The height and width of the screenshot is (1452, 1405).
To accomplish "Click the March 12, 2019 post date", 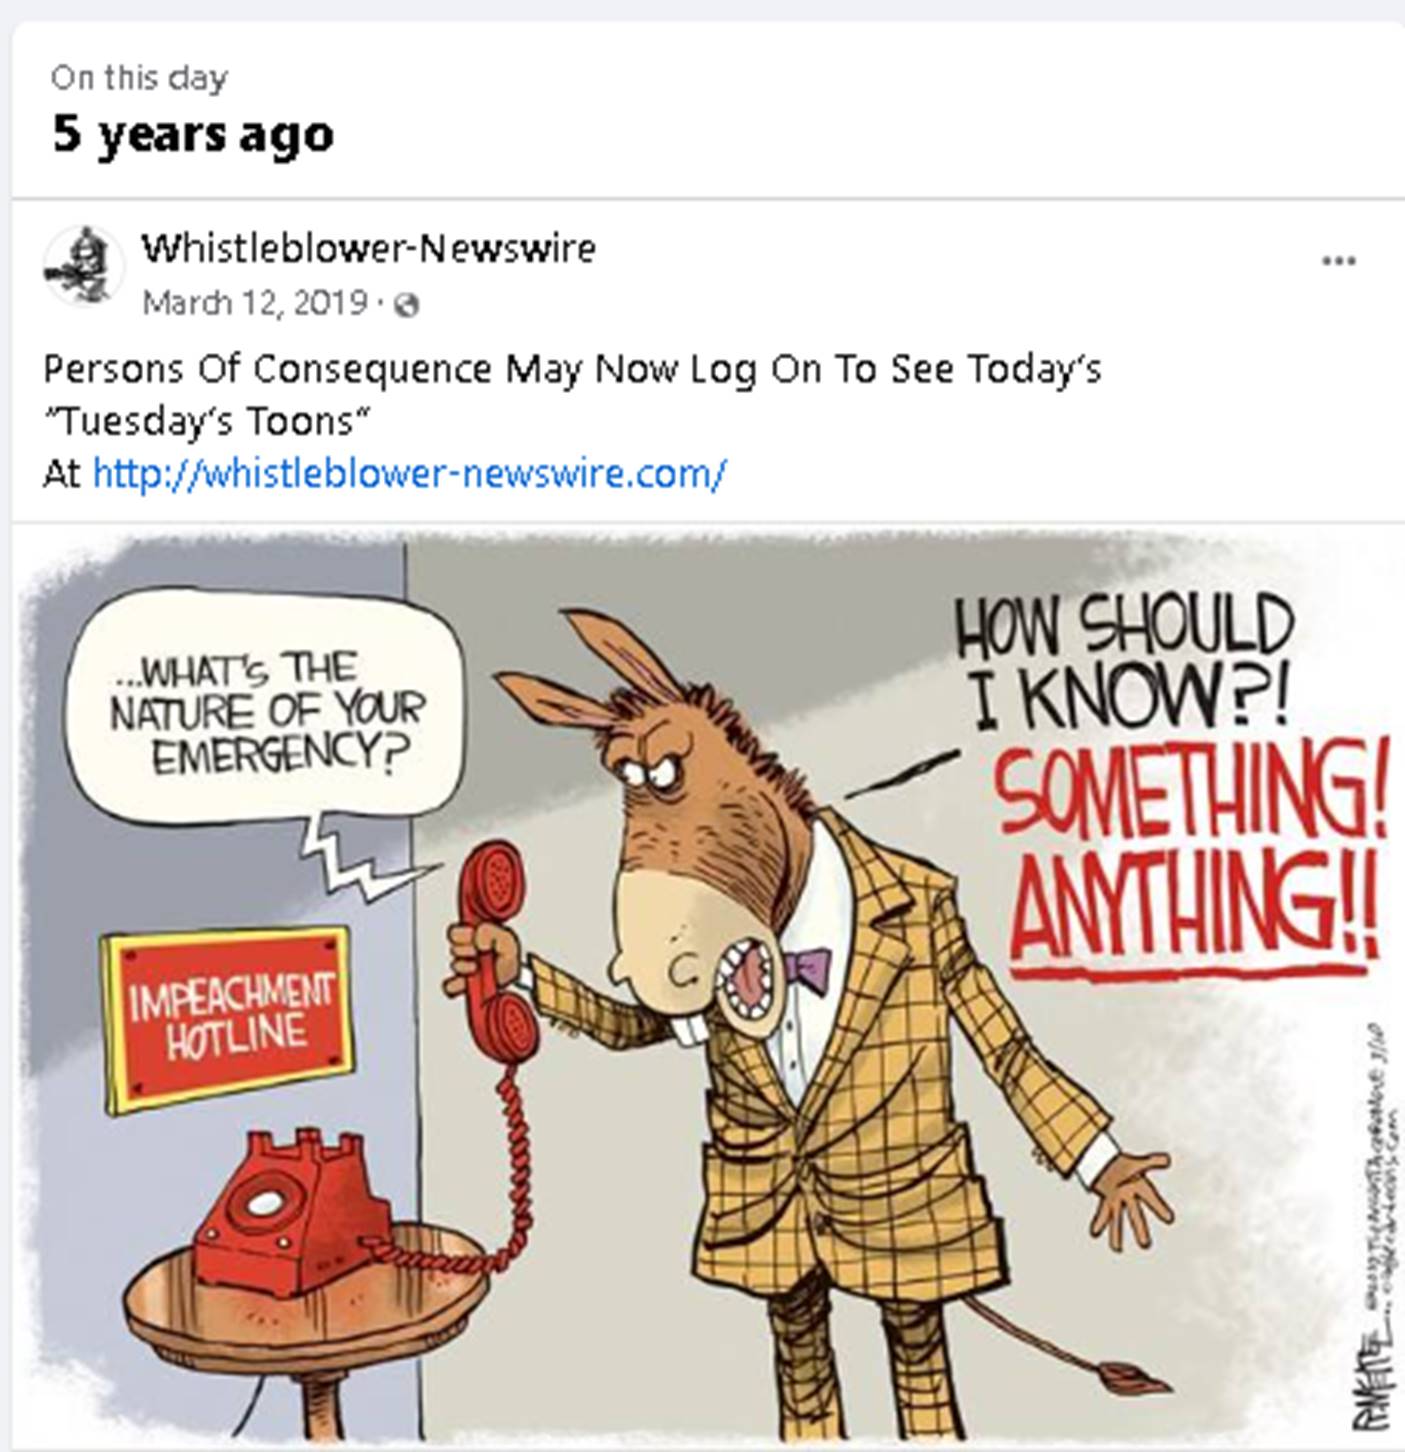I will [255, 303].
